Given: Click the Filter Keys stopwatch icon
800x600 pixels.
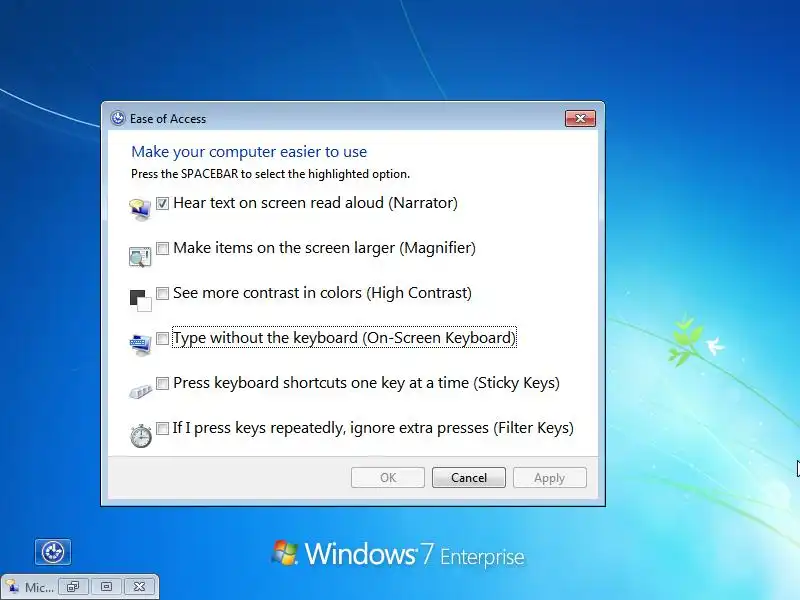Looking at the screenshot, I should [140, 436].
